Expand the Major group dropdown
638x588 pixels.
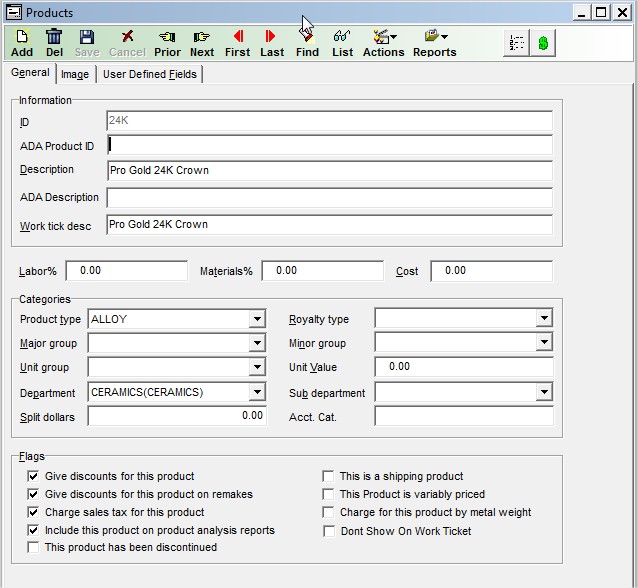tap(257, 343)
